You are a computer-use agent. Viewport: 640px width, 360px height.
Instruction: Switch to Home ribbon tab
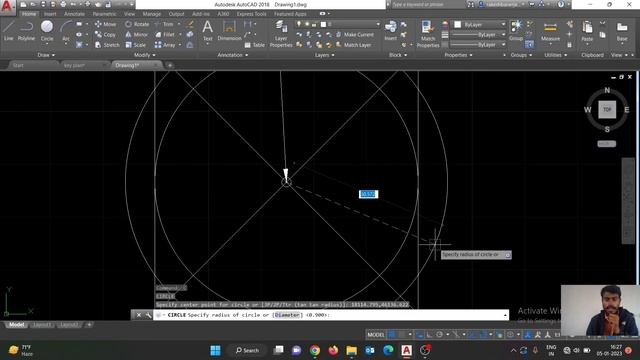[29, 14]
